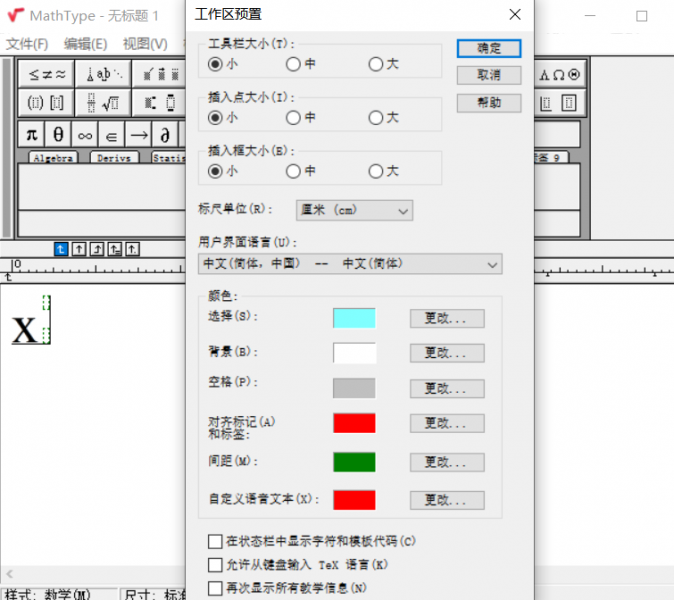Open the relational symbols palette (≤ ≠ ≈)
674x600 pixels.
[x=46, y=74]
